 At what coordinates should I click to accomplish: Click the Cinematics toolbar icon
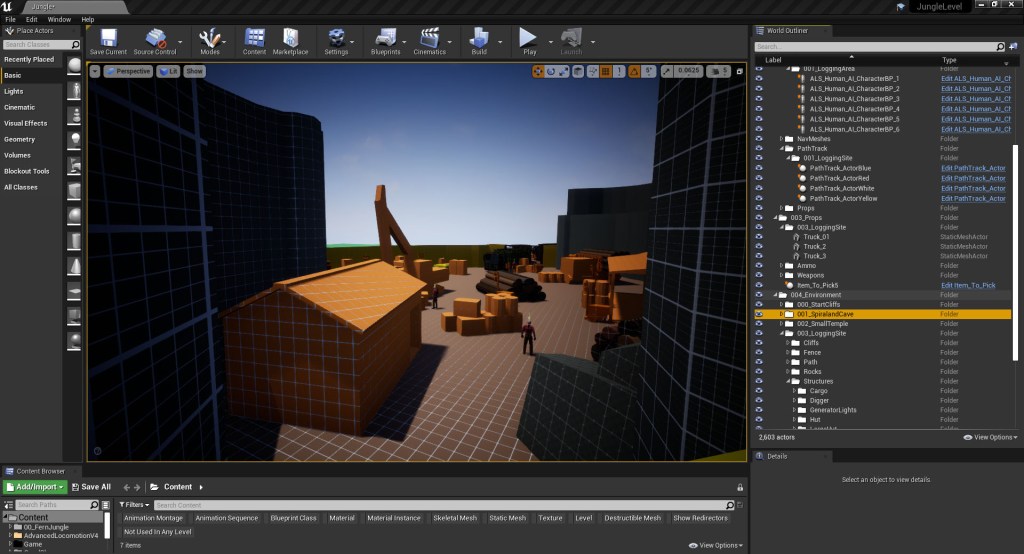[x=430, y=40]
